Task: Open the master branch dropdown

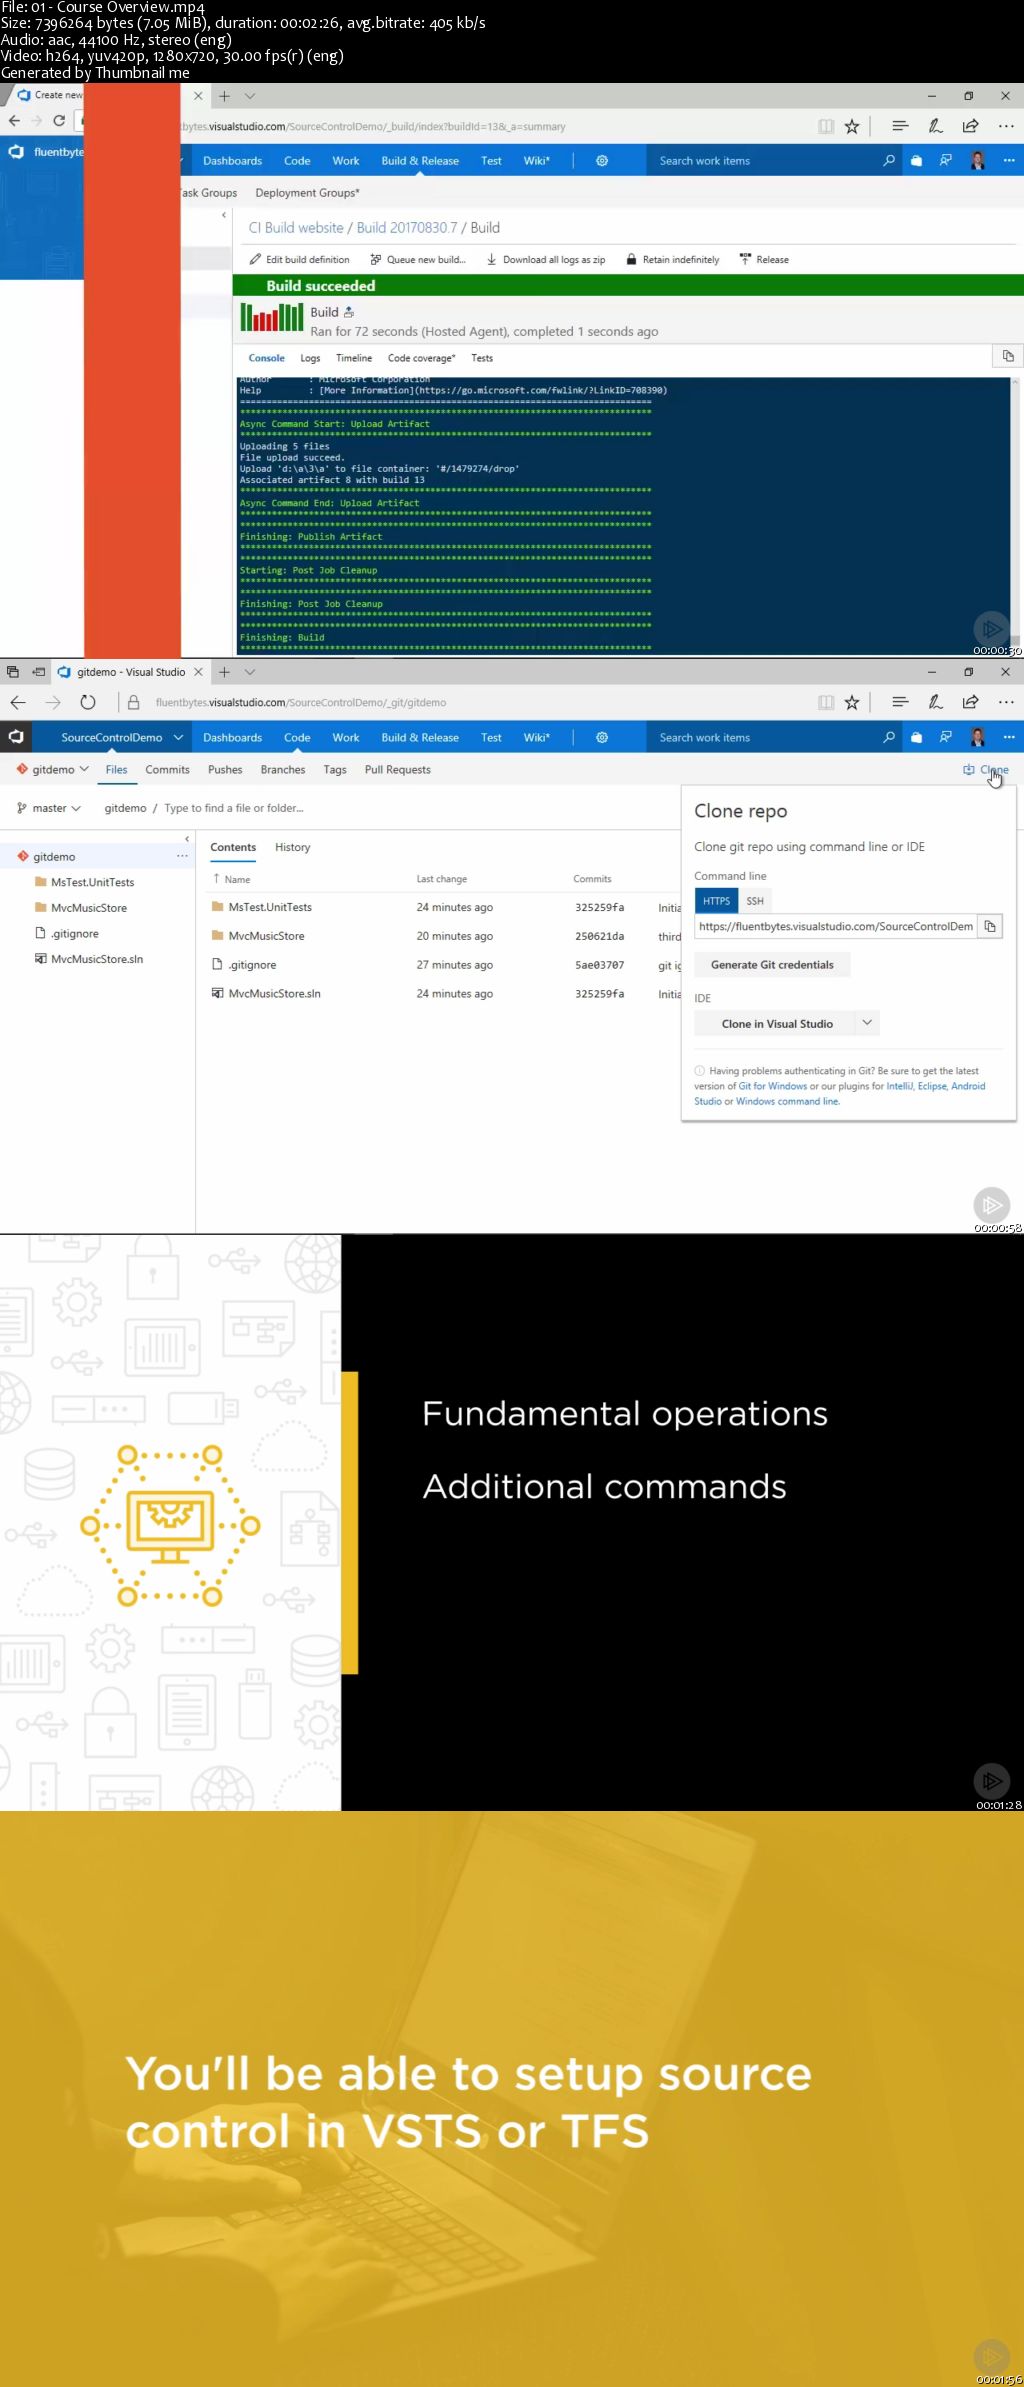Action: coord(49,808)
